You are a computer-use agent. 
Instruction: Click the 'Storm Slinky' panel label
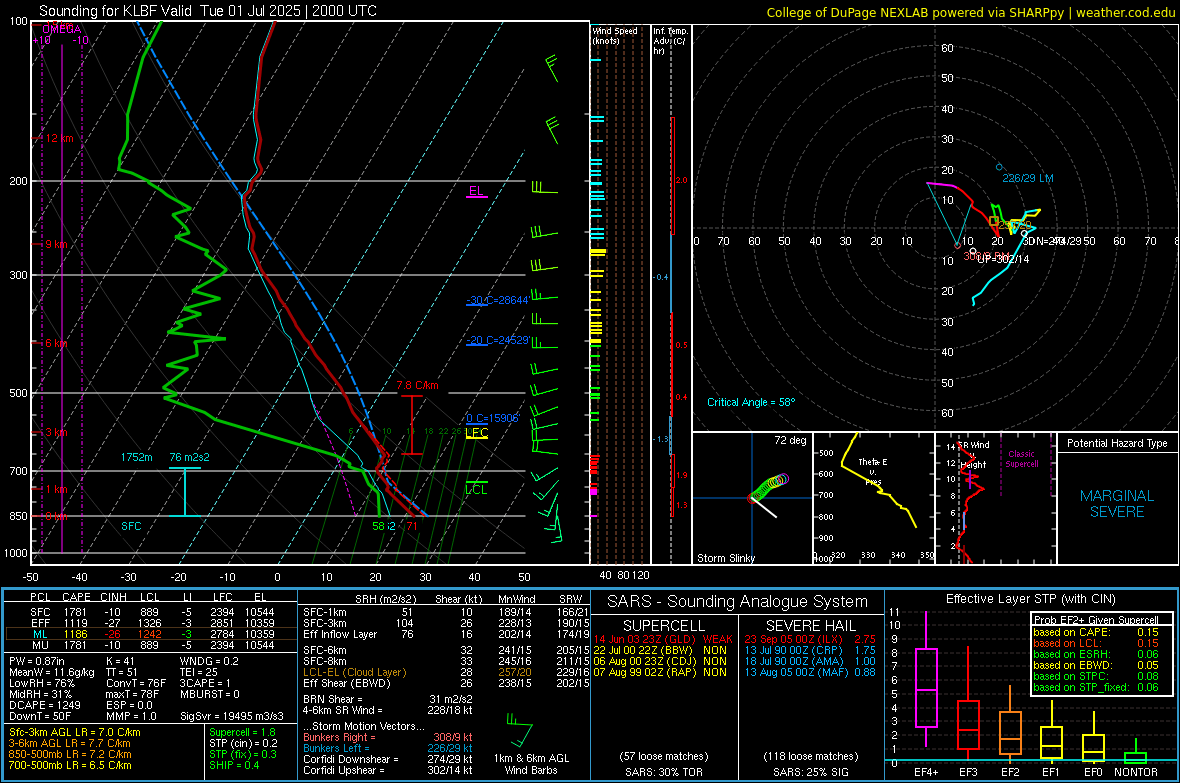click(725, 558)
